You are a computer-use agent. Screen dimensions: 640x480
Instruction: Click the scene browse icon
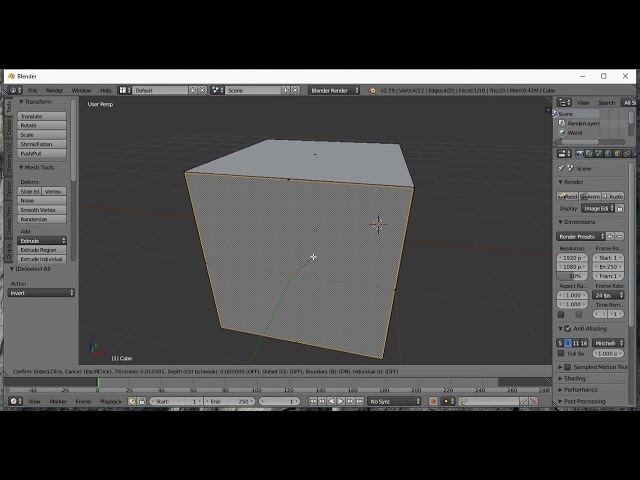click(x=217, y=90)
